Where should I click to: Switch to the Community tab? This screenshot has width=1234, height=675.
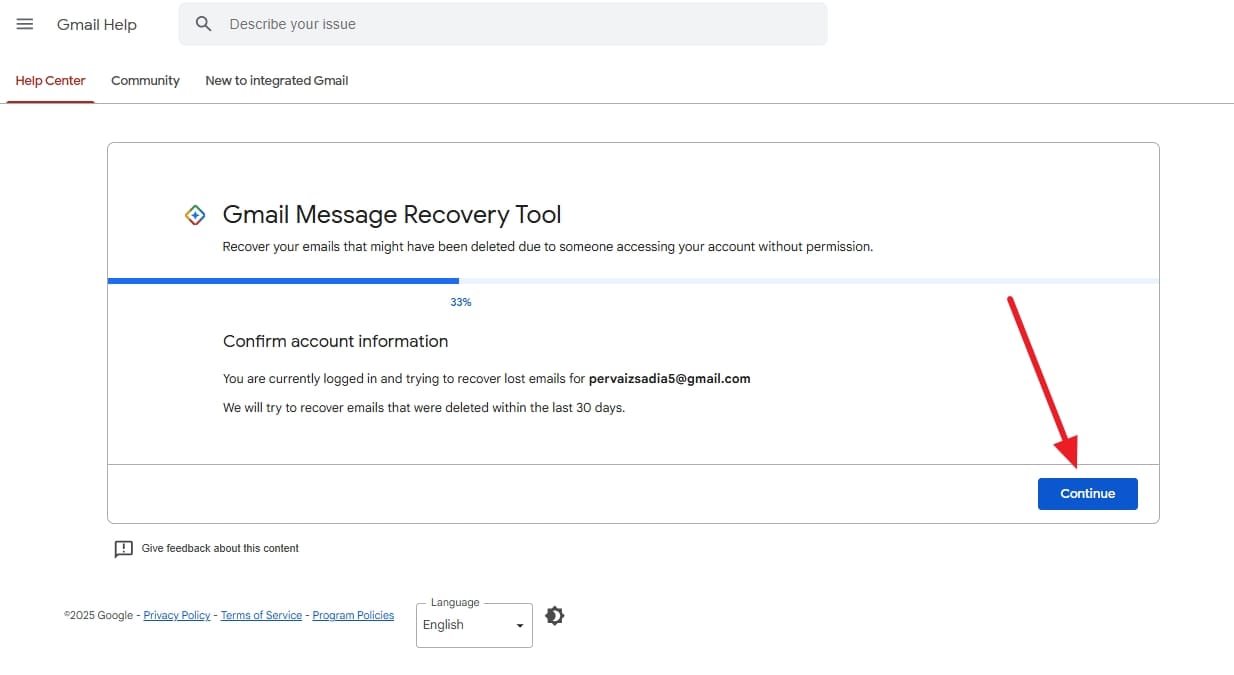click(x=145, y=80)
